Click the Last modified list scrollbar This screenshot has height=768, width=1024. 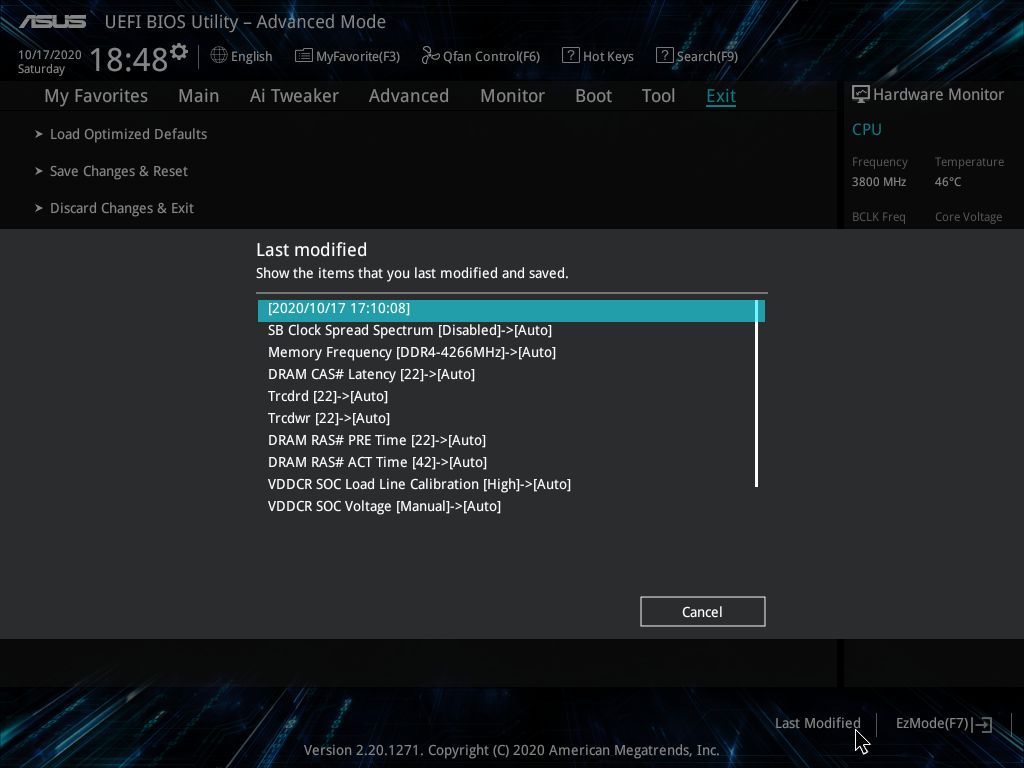(756, 394)
